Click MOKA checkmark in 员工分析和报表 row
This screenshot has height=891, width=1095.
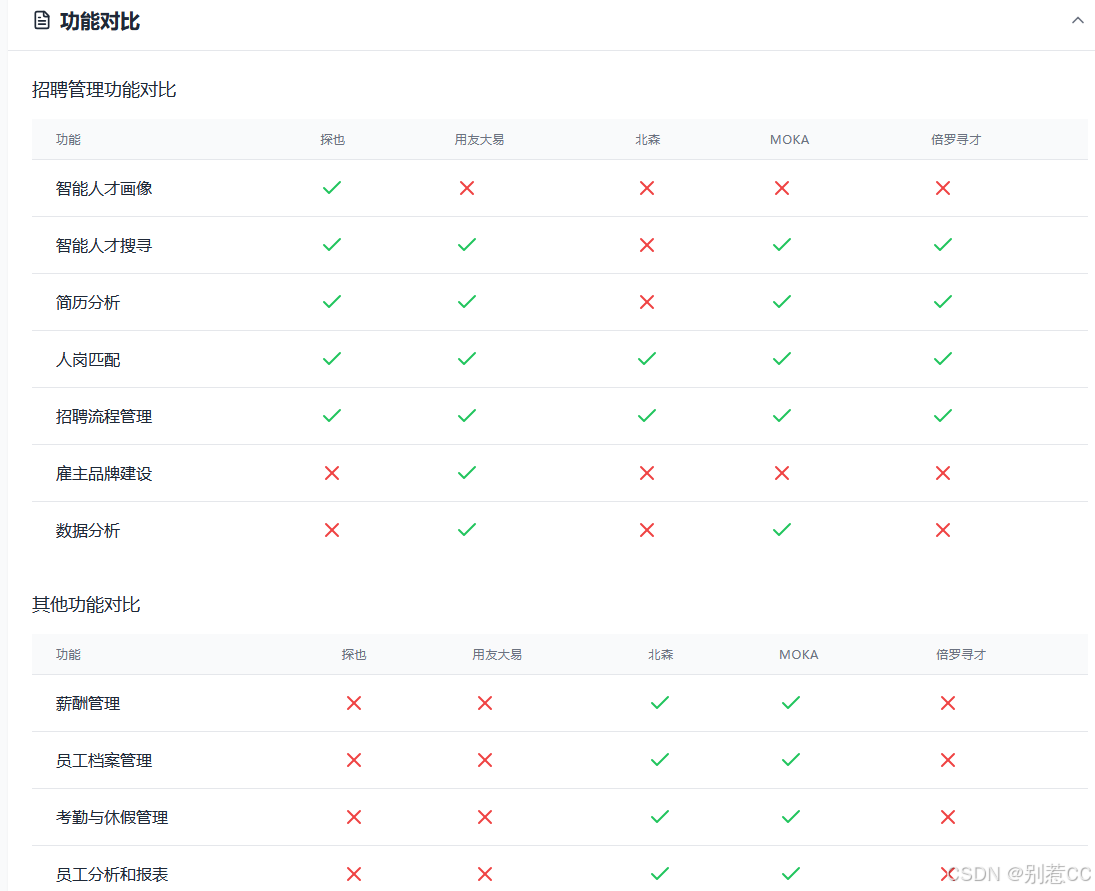[791, 874]
